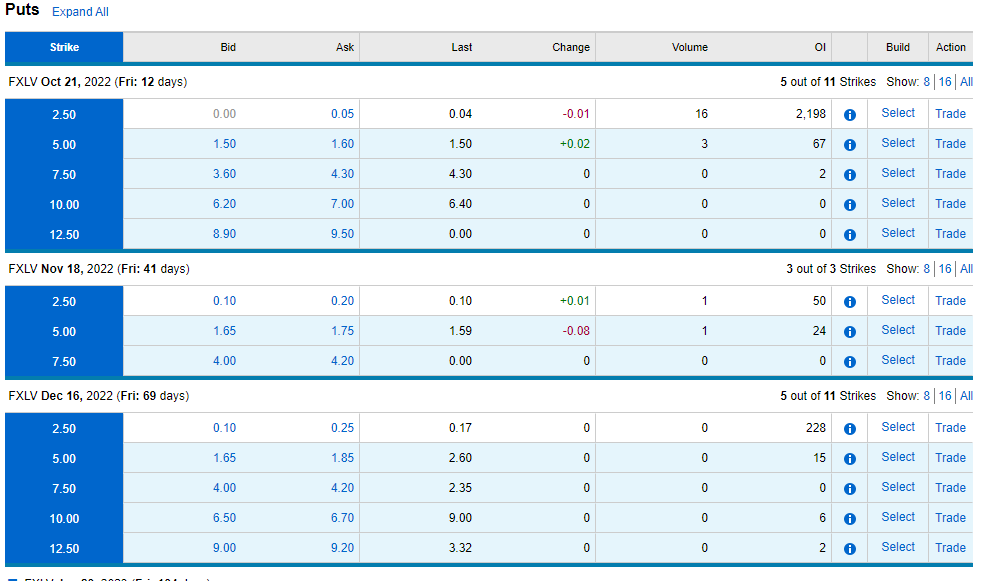Open info icon for Oct 21 5.00 put

(x=849, y=145)
